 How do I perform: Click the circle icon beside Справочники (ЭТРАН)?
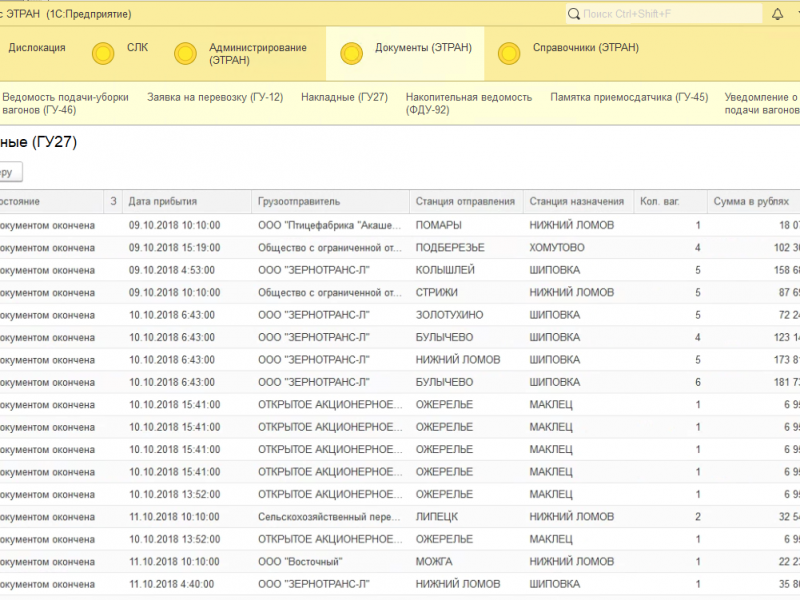[509, 53]
